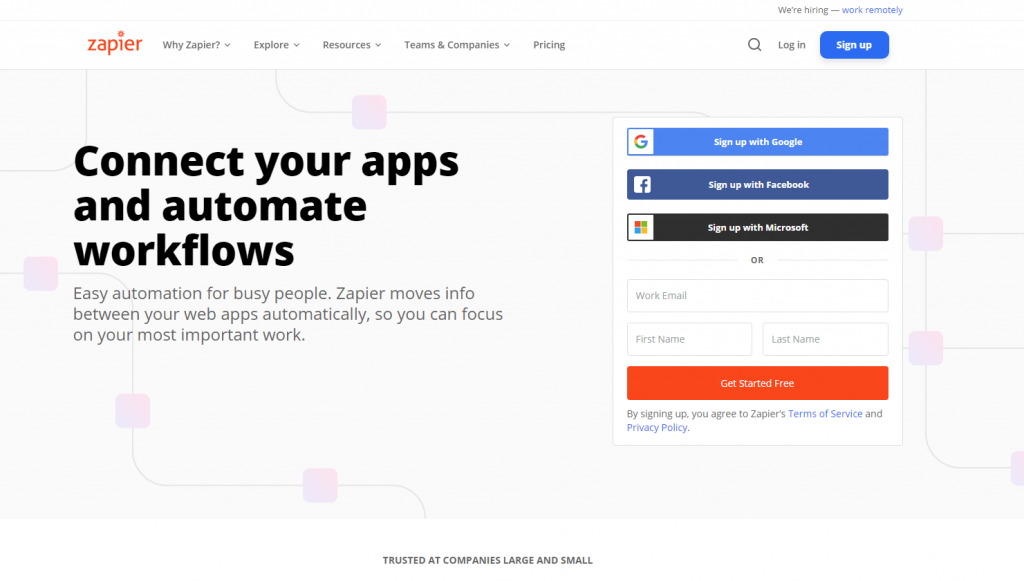Expand the Explore dropdown
This screenshot has height=581, width=1024.
tap(276, 45)
